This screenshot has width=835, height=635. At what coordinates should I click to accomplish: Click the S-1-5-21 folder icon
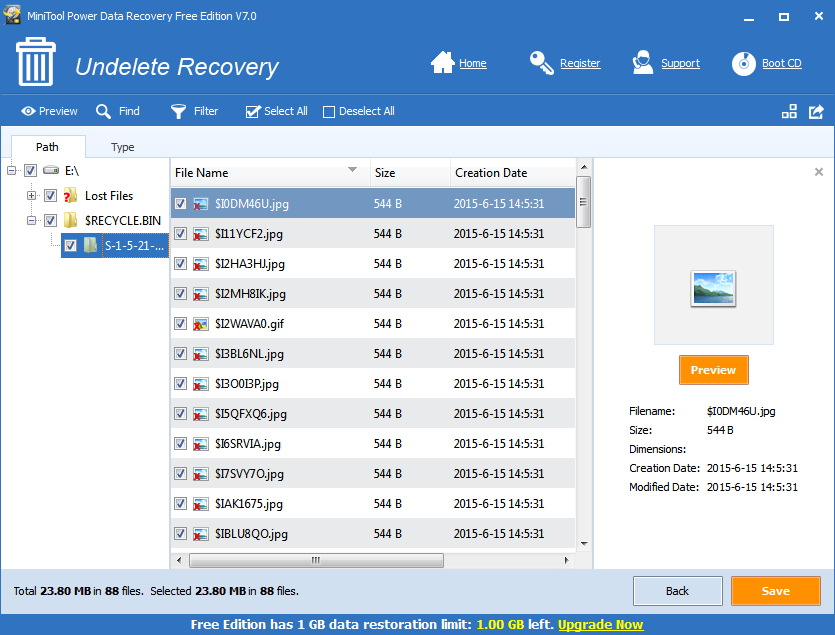[90, 245]
